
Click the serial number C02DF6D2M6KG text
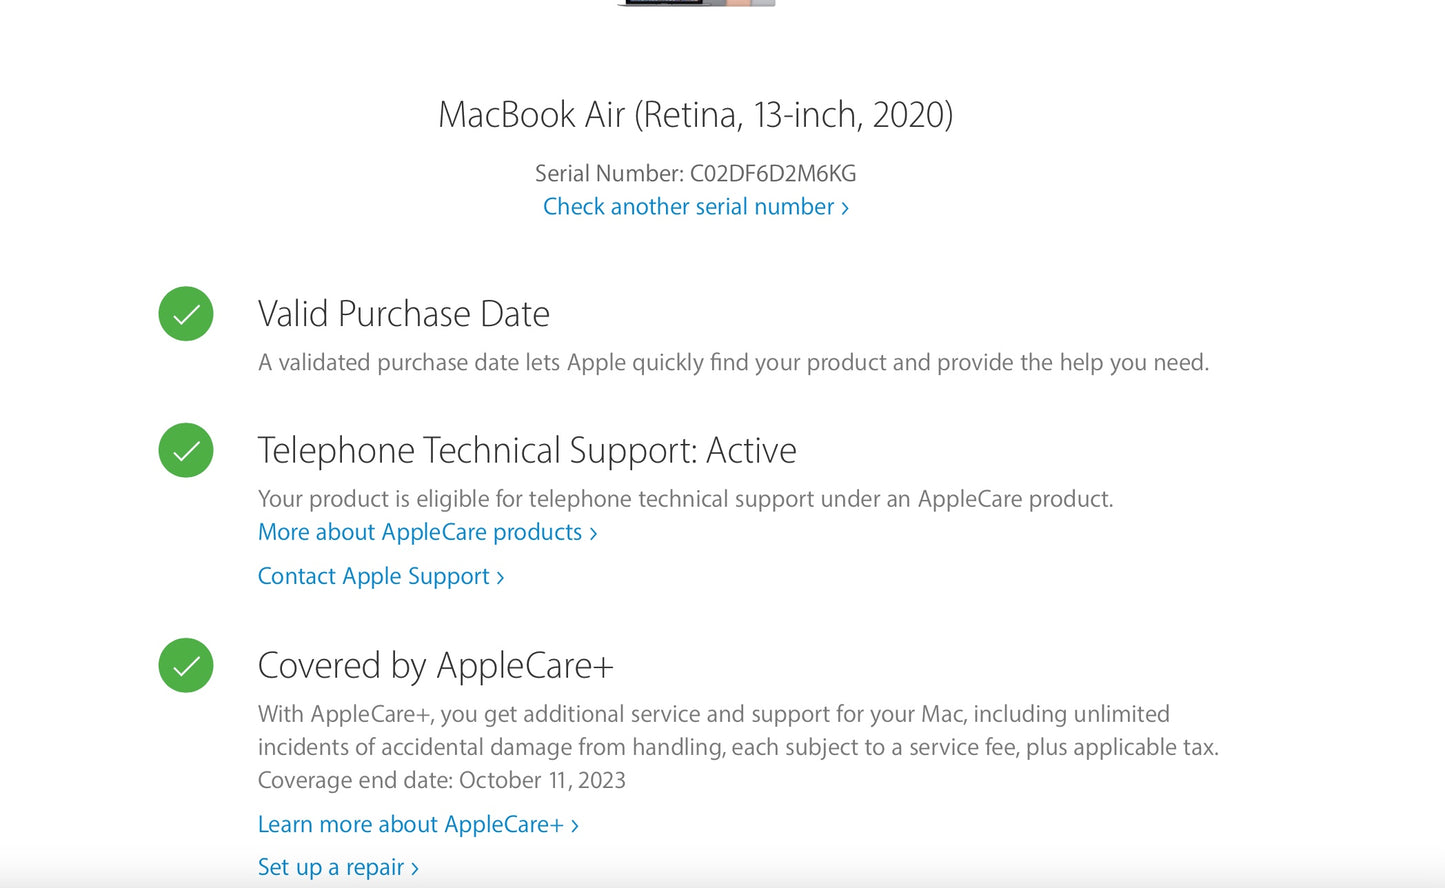tap(772, 174)
